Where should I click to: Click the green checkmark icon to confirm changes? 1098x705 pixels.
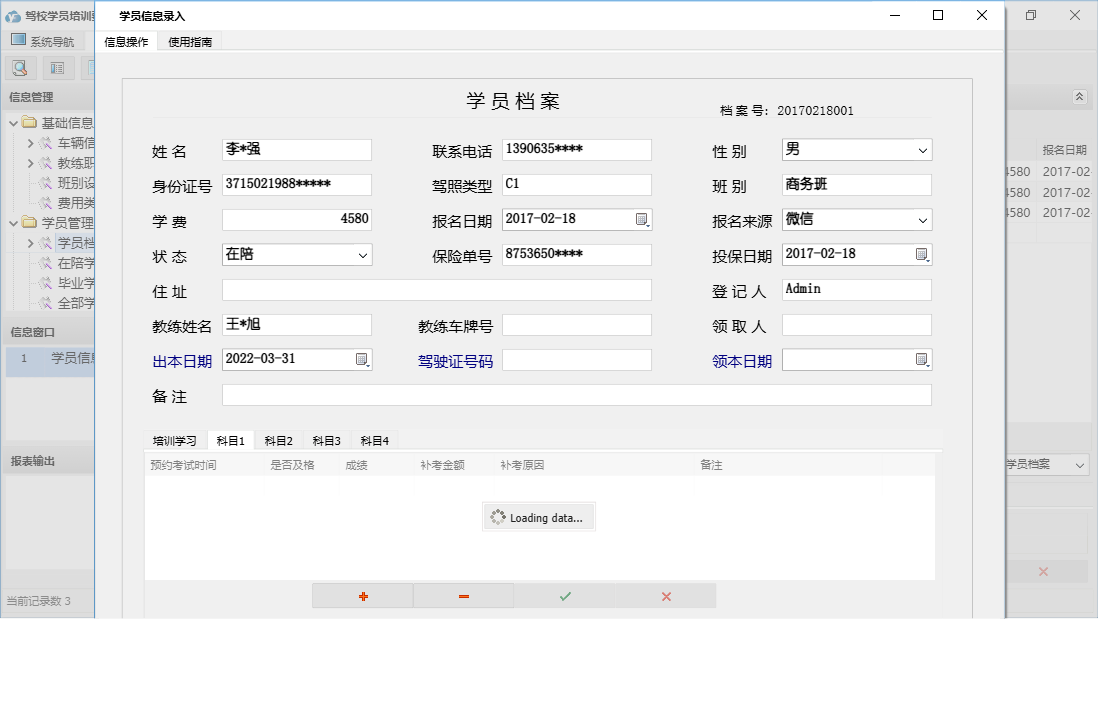tap(564, 595)
